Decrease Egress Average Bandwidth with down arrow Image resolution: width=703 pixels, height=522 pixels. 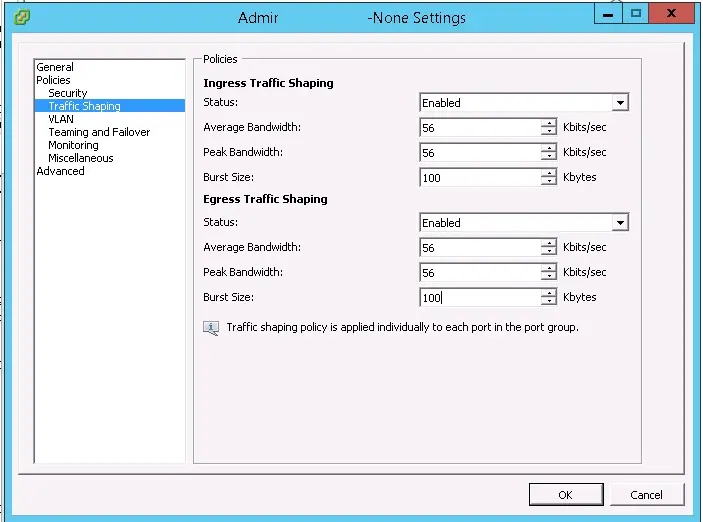549,252
